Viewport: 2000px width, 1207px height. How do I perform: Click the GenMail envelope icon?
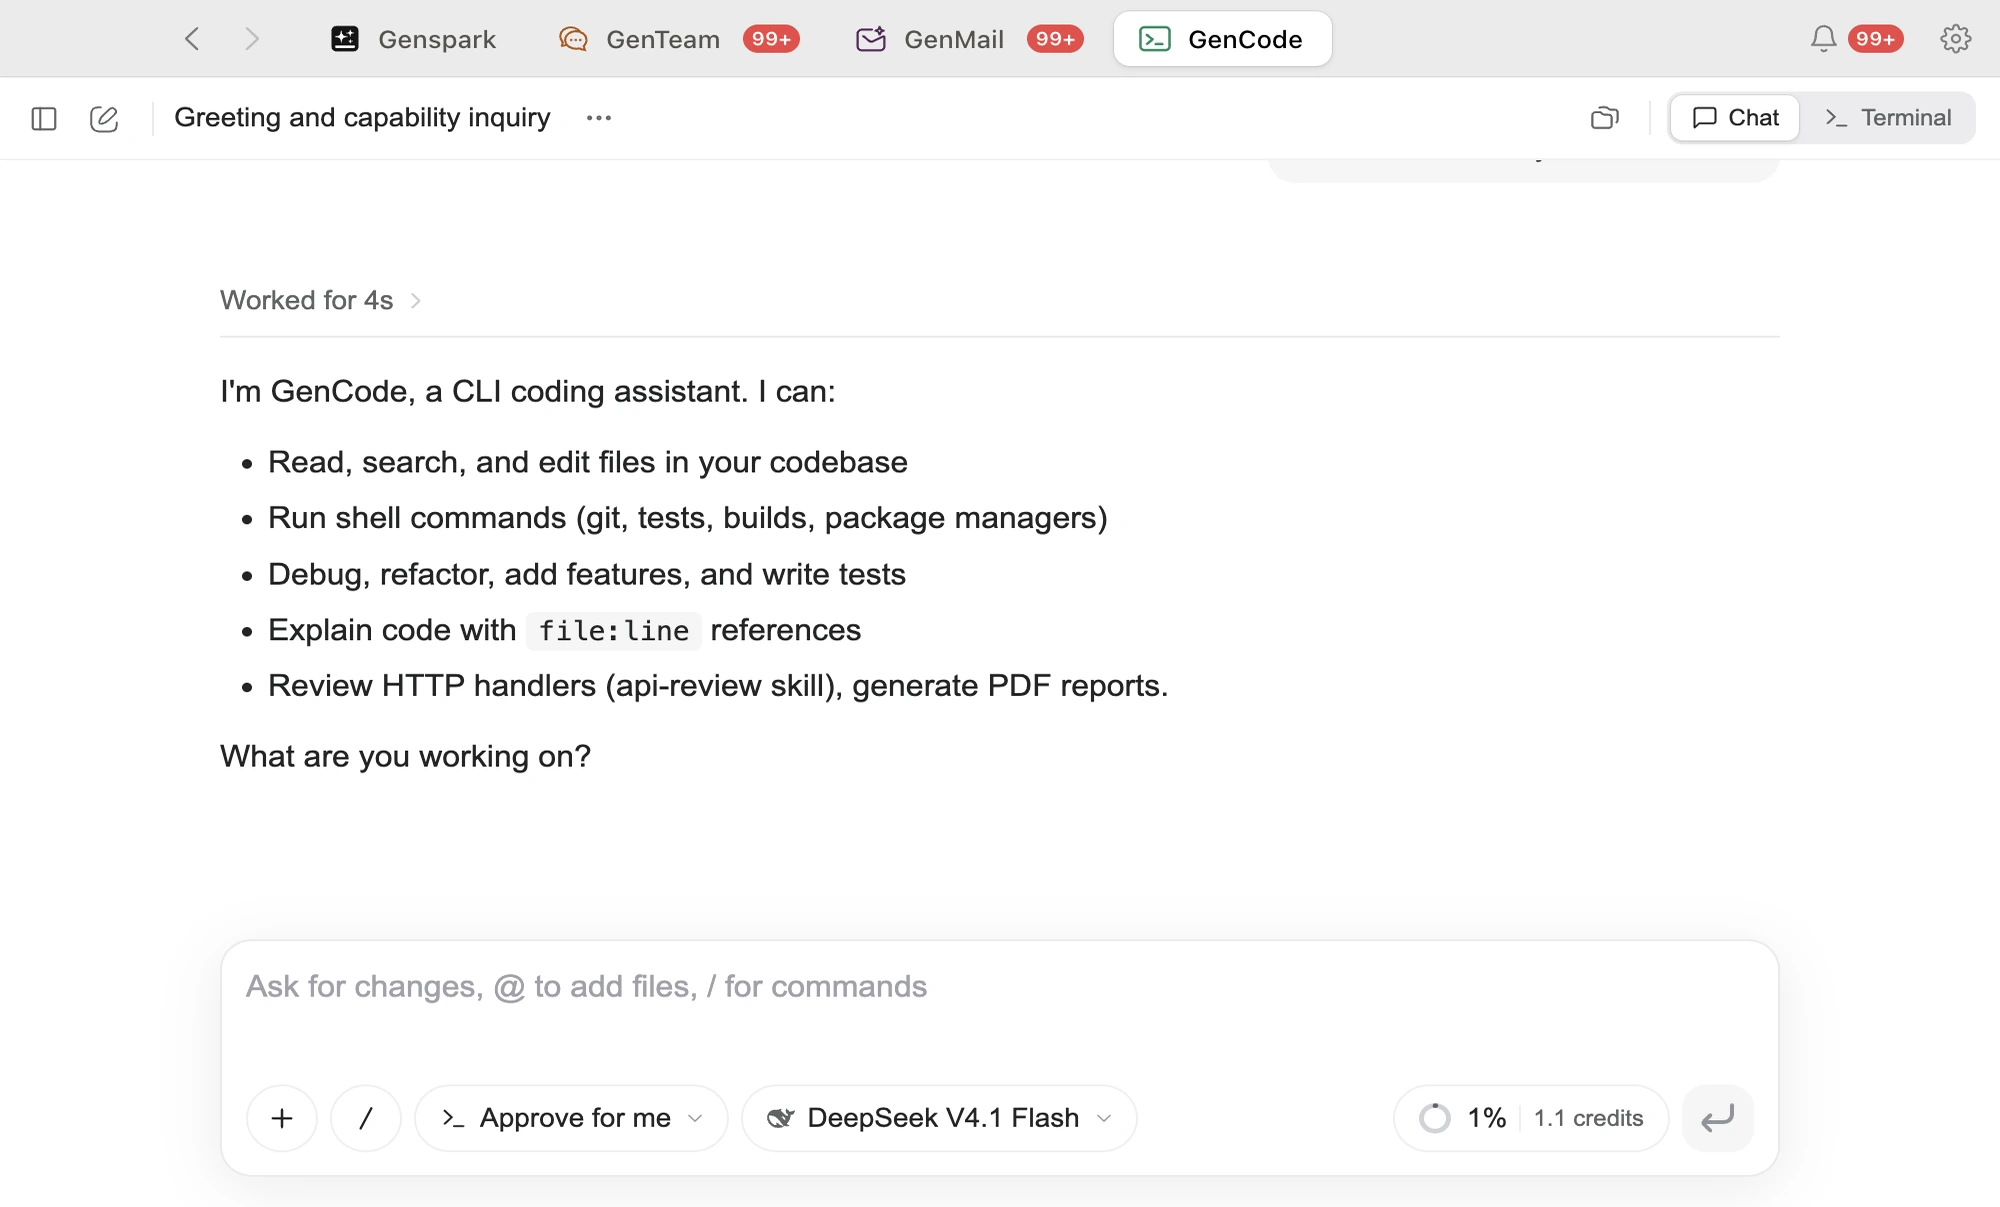tap(871, 39)
